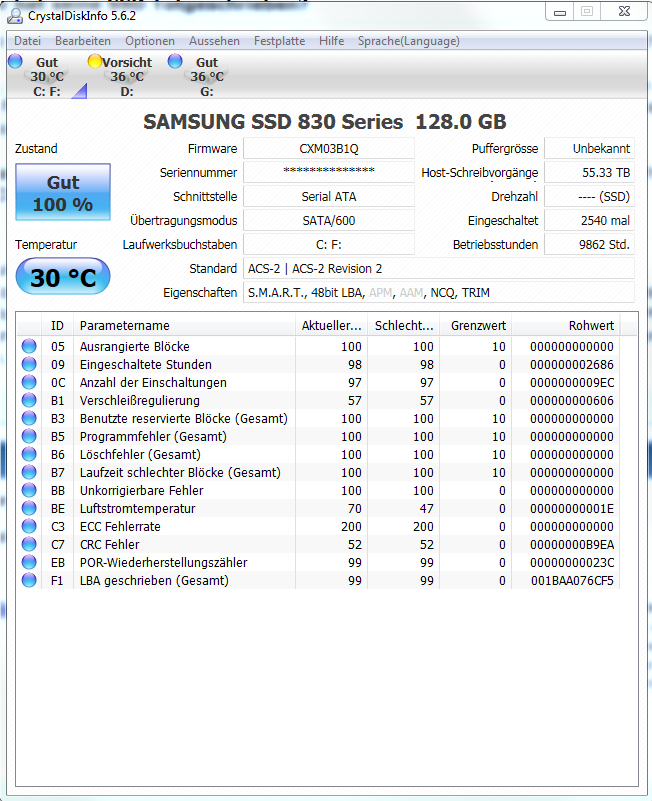
Task: Click the status orb of Unkorrigierbare Fehler row
Action: [x=29, y=490]
